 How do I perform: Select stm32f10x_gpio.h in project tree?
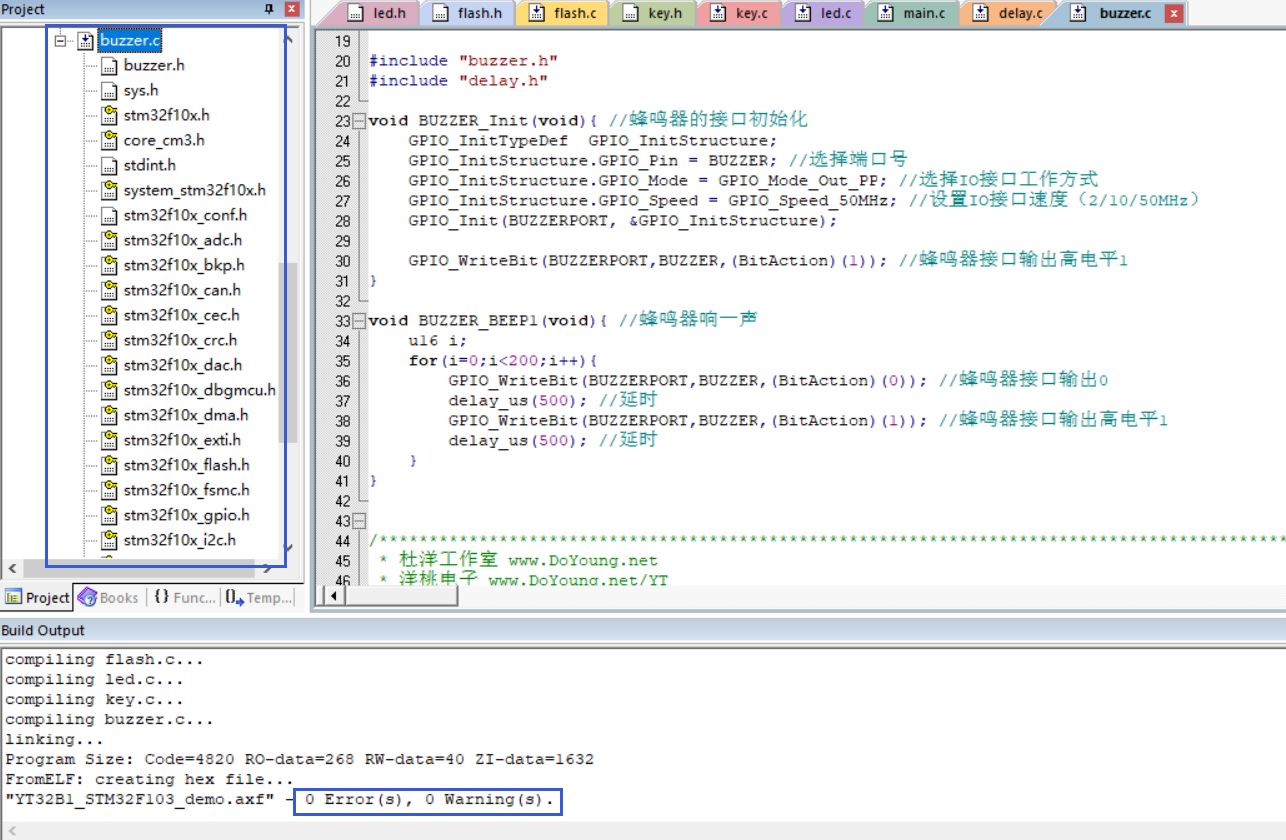tap(186, 515)
